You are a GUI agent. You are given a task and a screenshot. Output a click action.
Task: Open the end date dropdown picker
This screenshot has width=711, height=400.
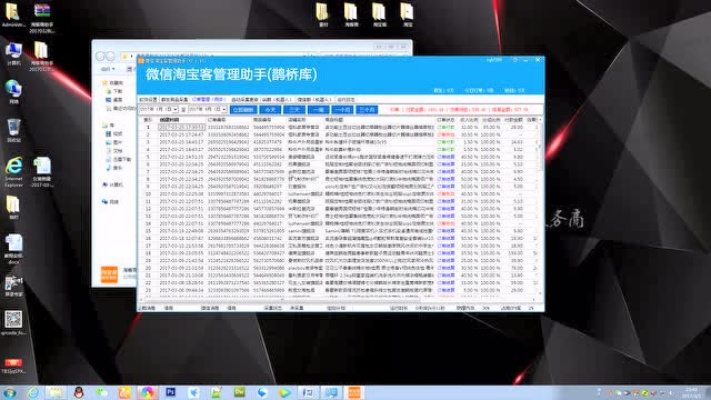pyautogui.click(x=224, y=110)
